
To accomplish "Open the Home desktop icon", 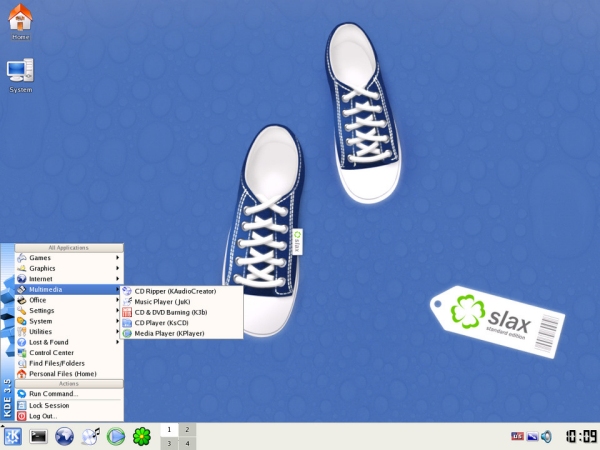I will click(x=20, y=21).
